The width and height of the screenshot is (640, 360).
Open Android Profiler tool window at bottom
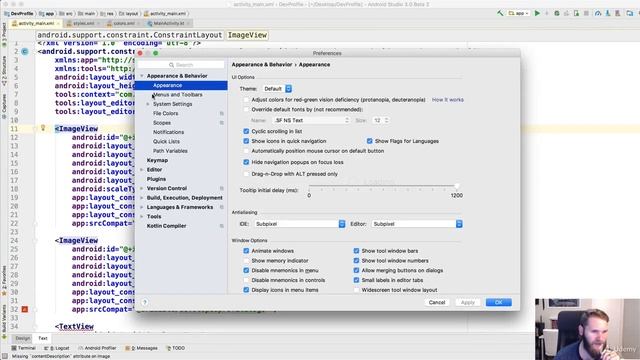pos(97,348)
